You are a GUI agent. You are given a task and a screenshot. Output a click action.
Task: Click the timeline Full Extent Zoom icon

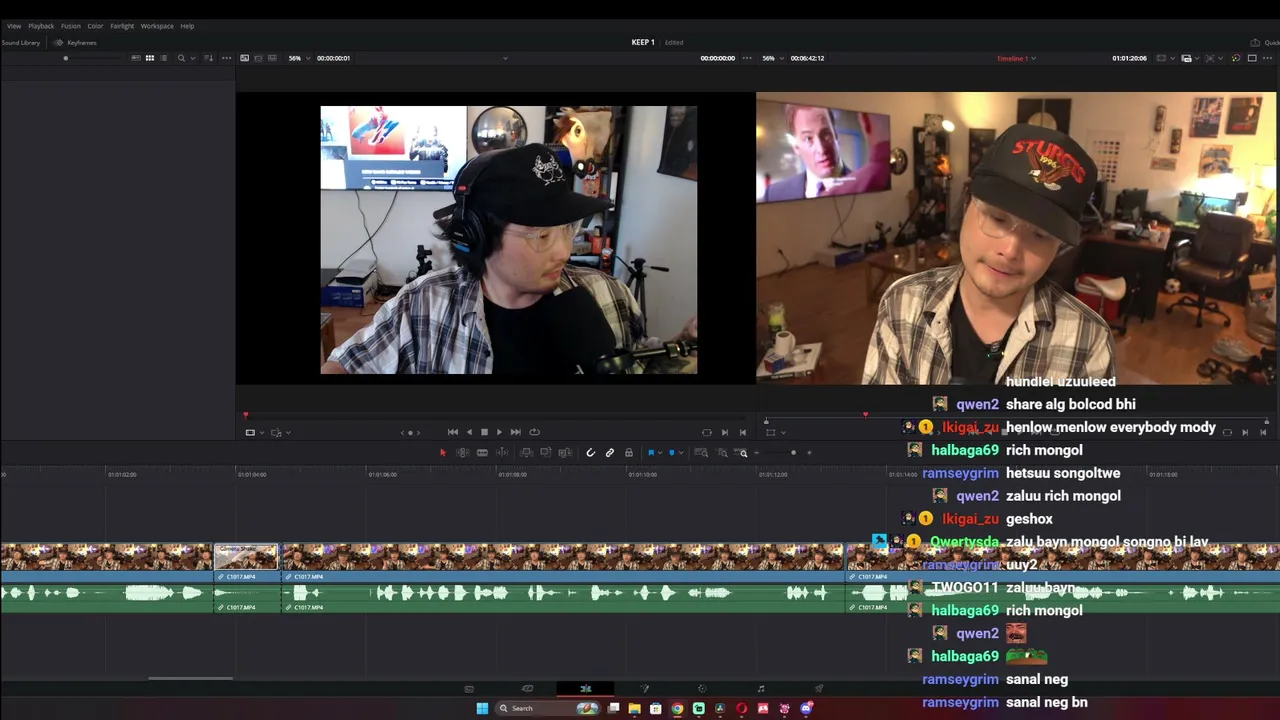701,453
